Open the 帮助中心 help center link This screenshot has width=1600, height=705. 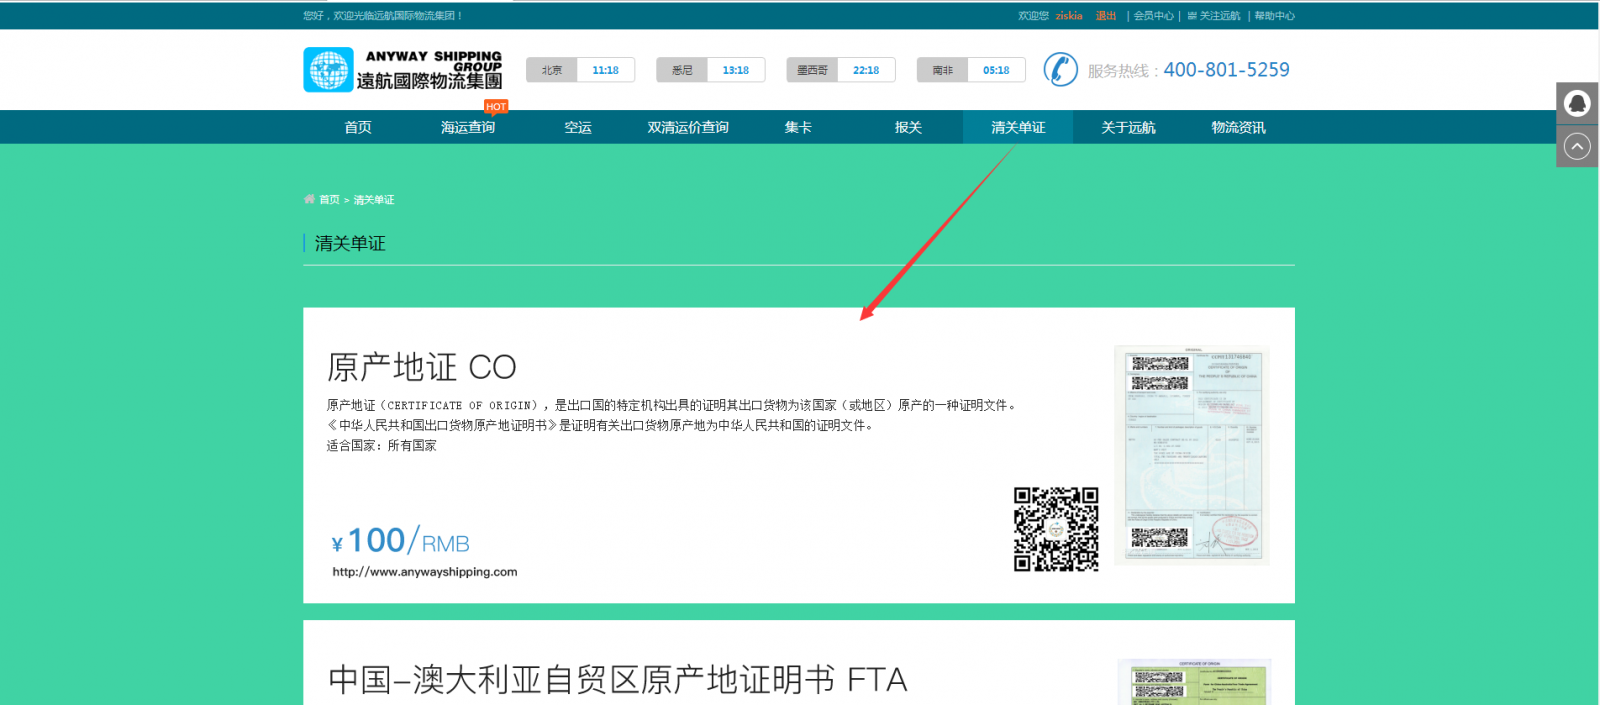1274,16
